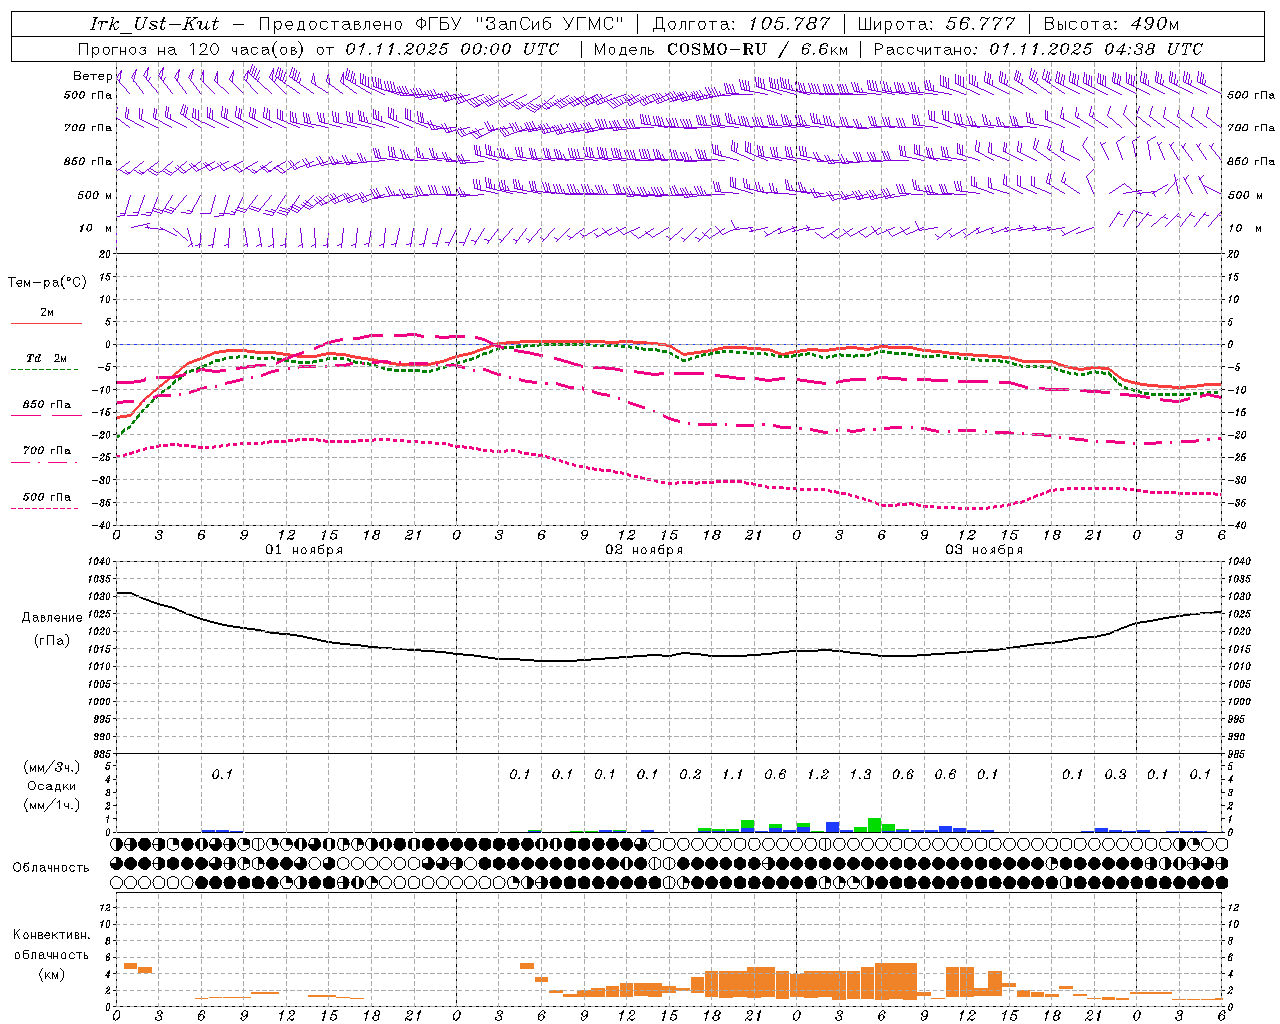Click the "Осадки" precipitation label

tap(51, 786)
